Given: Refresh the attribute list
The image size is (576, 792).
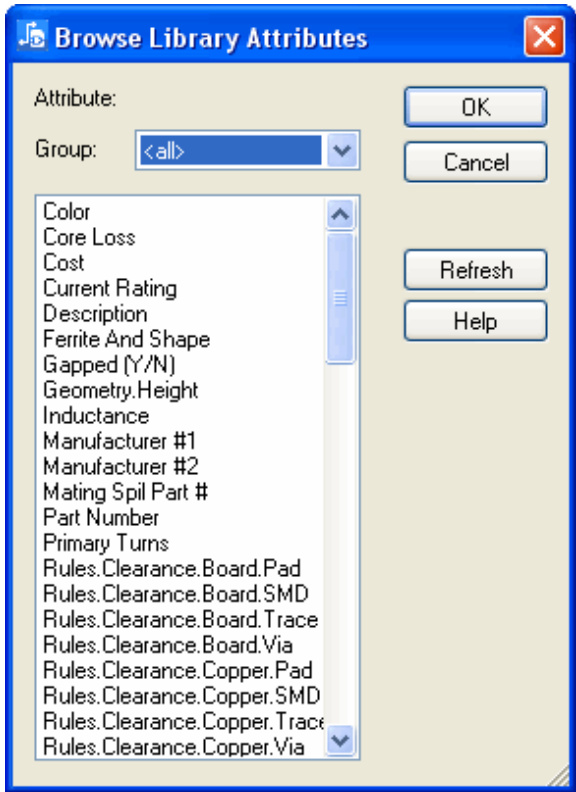Looking at the screenshot, I should [475, 270].
